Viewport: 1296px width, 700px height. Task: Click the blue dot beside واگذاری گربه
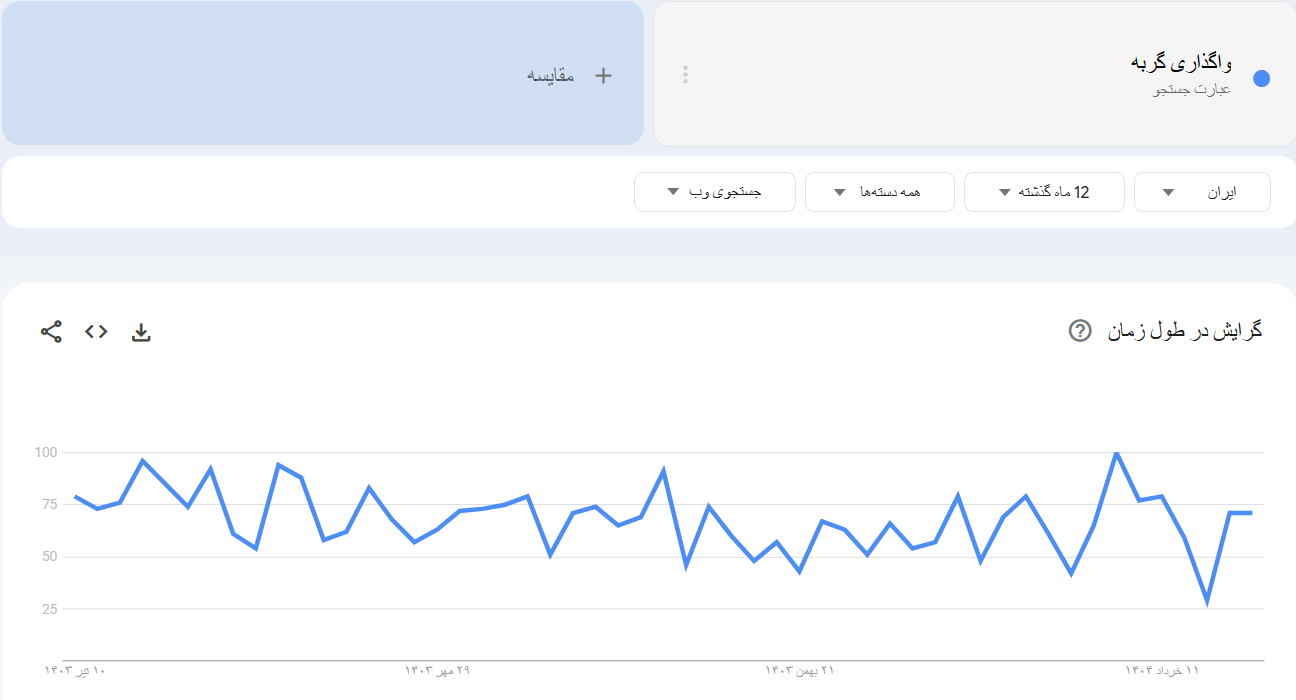(1261, 79)
